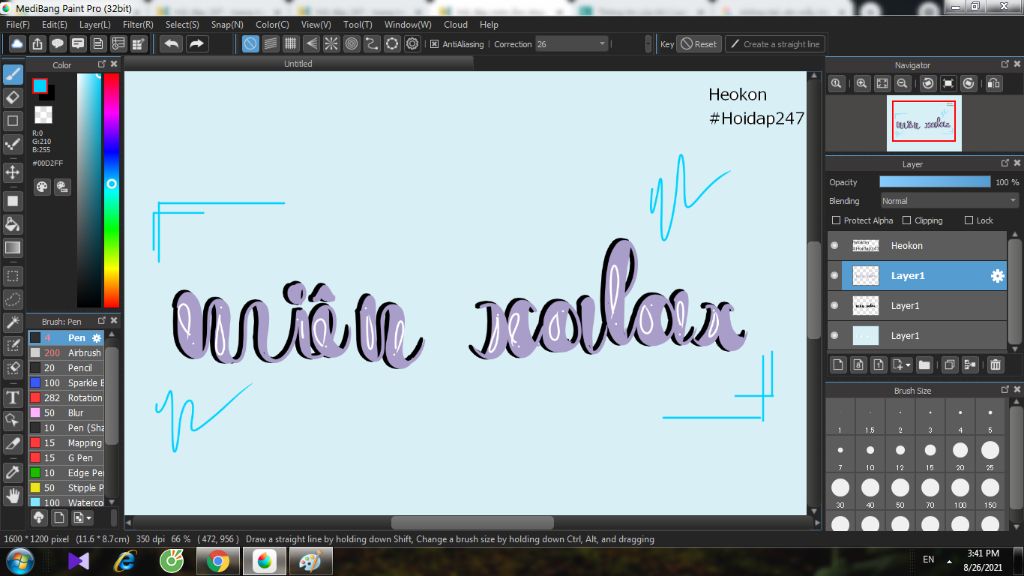Toggle the AntiAliasing checkbox
The height and width of the screenshot is (576, 1024).
point(434,44)
